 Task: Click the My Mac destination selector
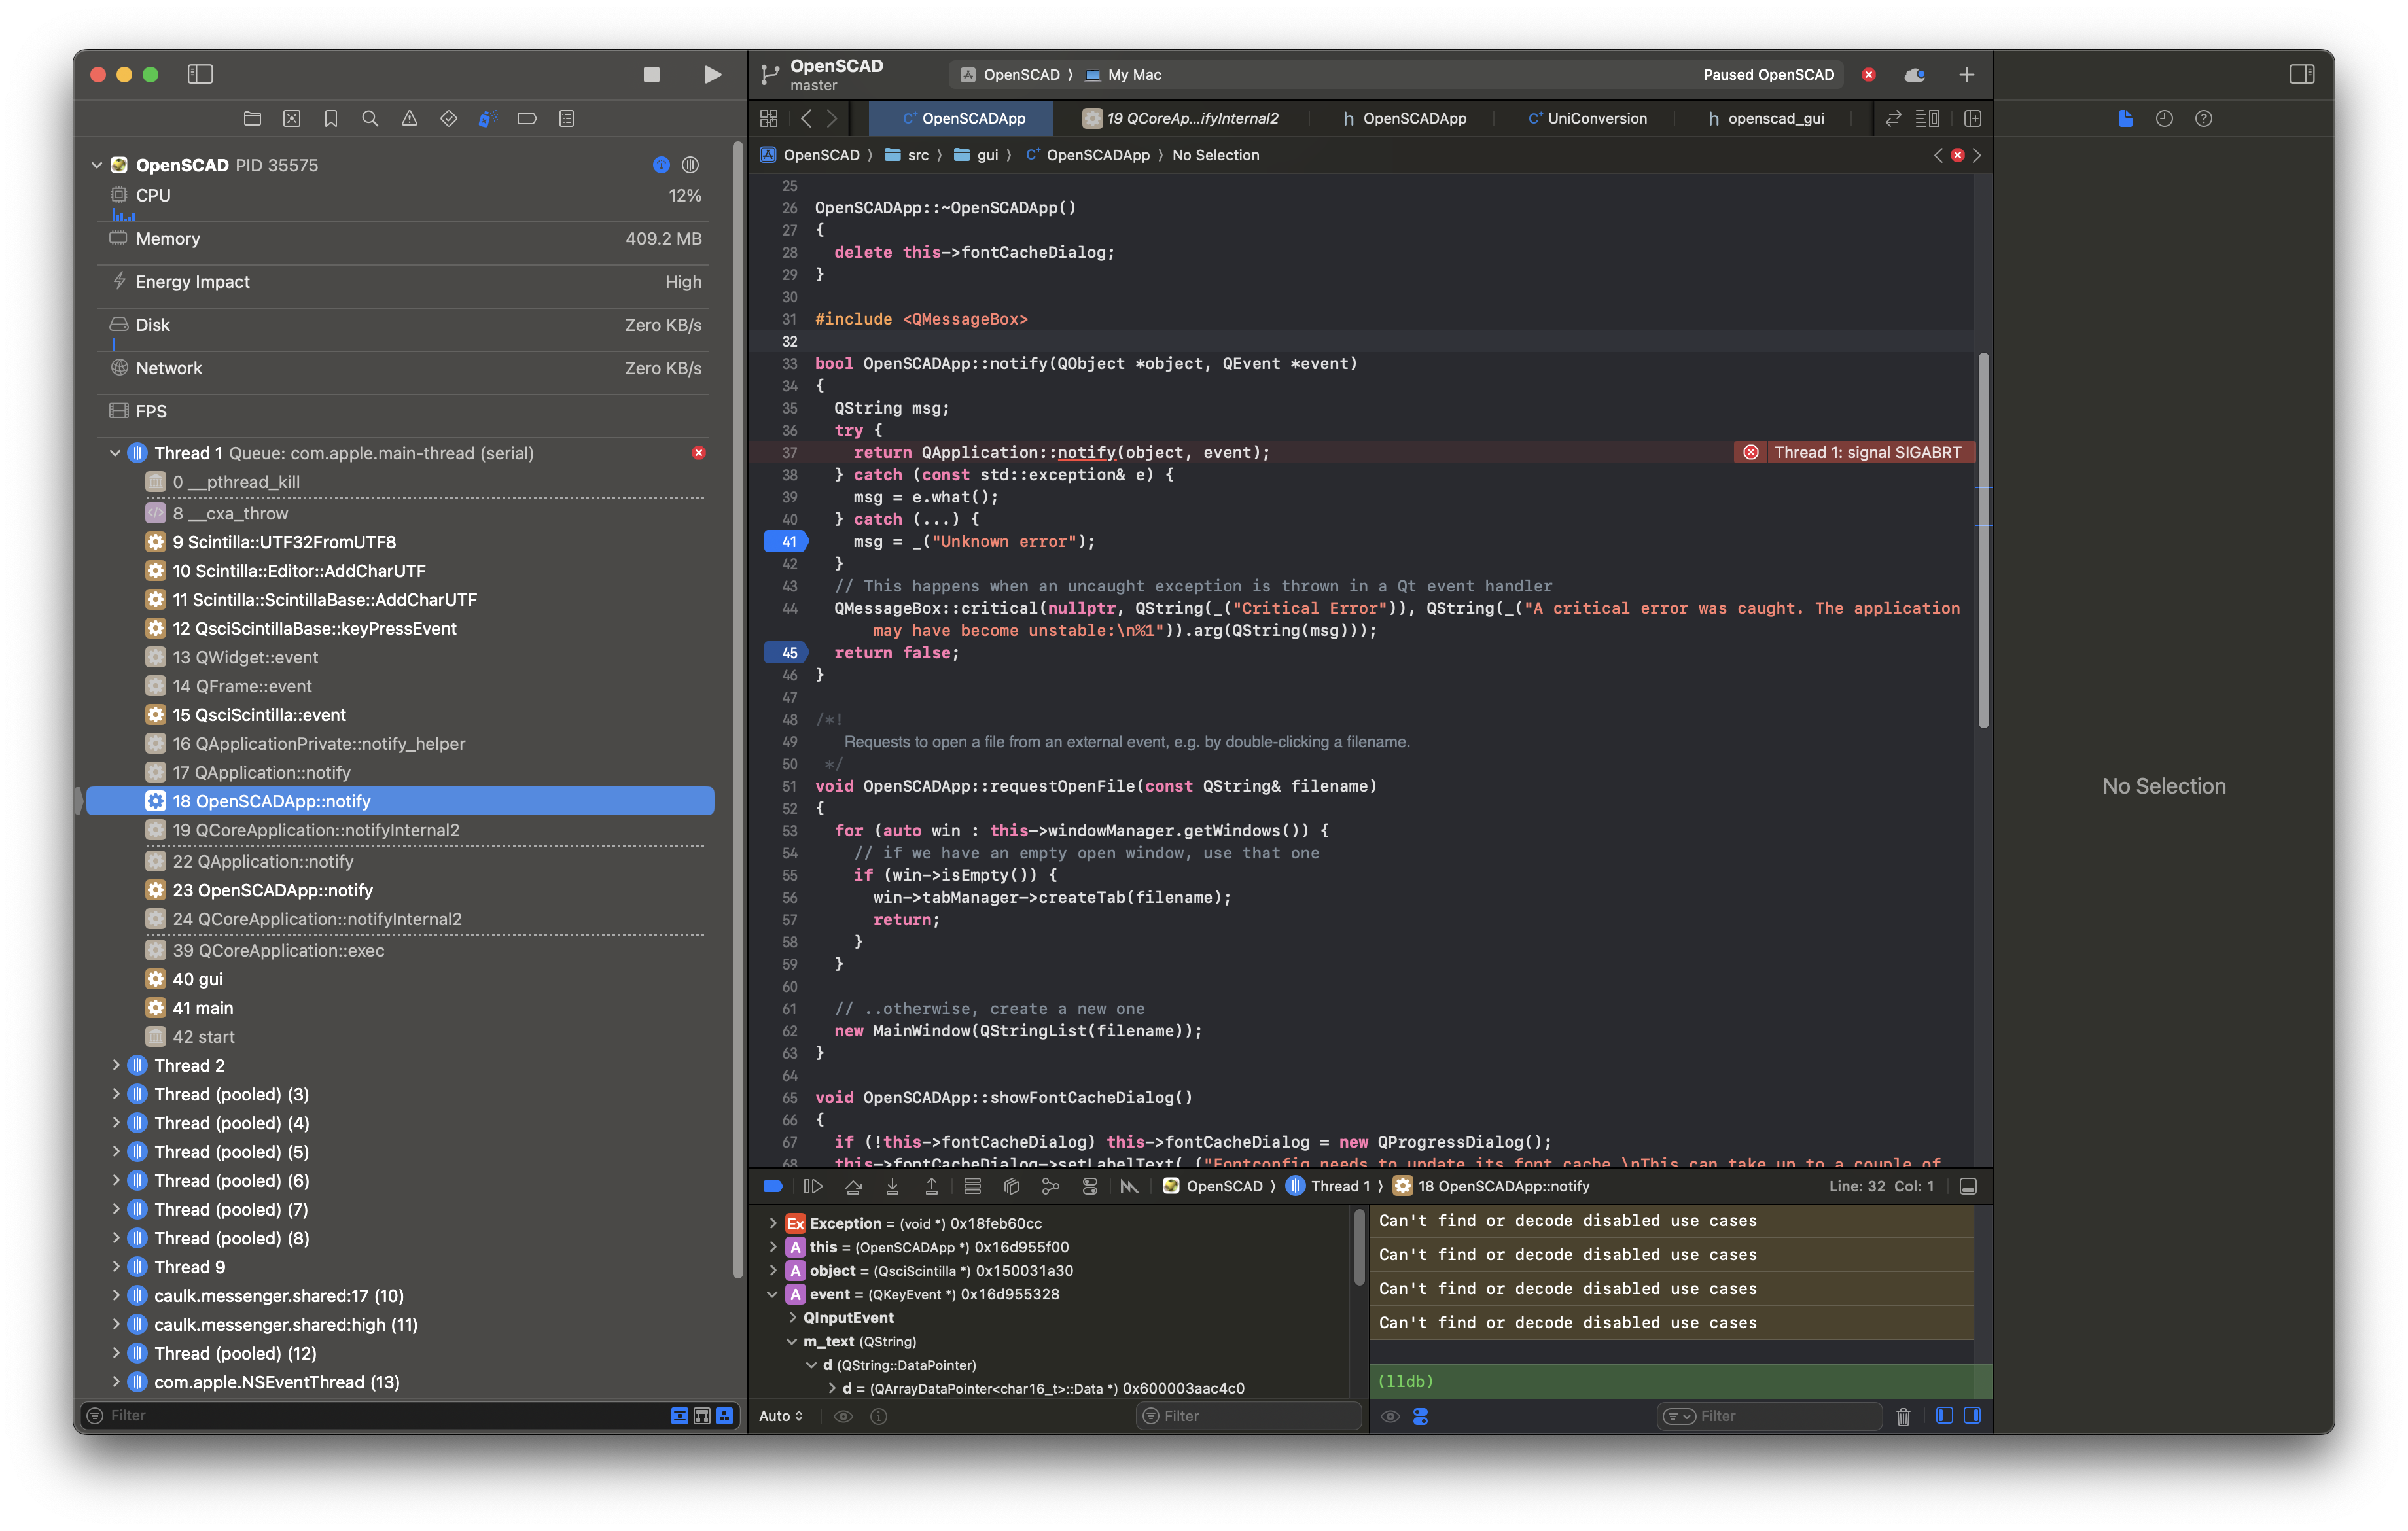click(x=1123, y=75)
